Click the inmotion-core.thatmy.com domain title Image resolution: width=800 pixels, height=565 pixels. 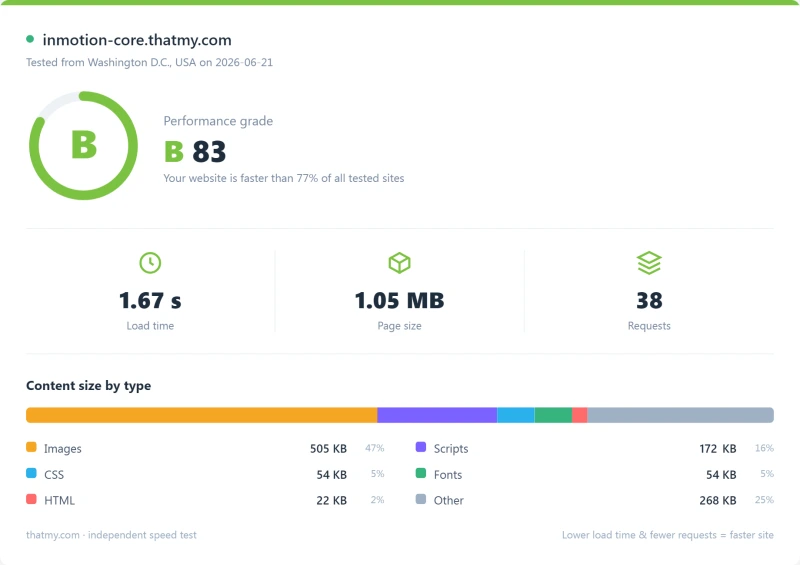coord(137,40)
